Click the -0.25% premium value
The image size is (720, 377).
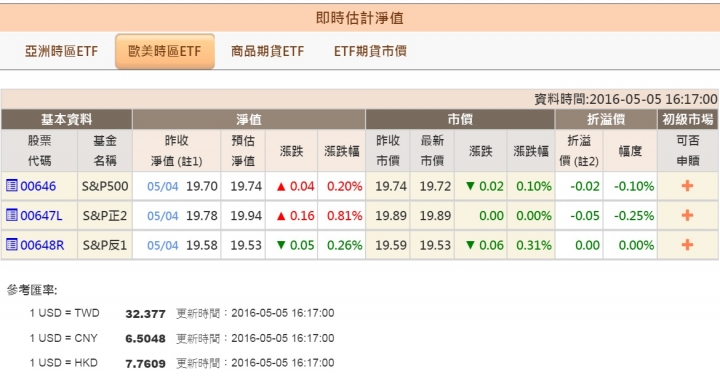click(x=634, y=215)
